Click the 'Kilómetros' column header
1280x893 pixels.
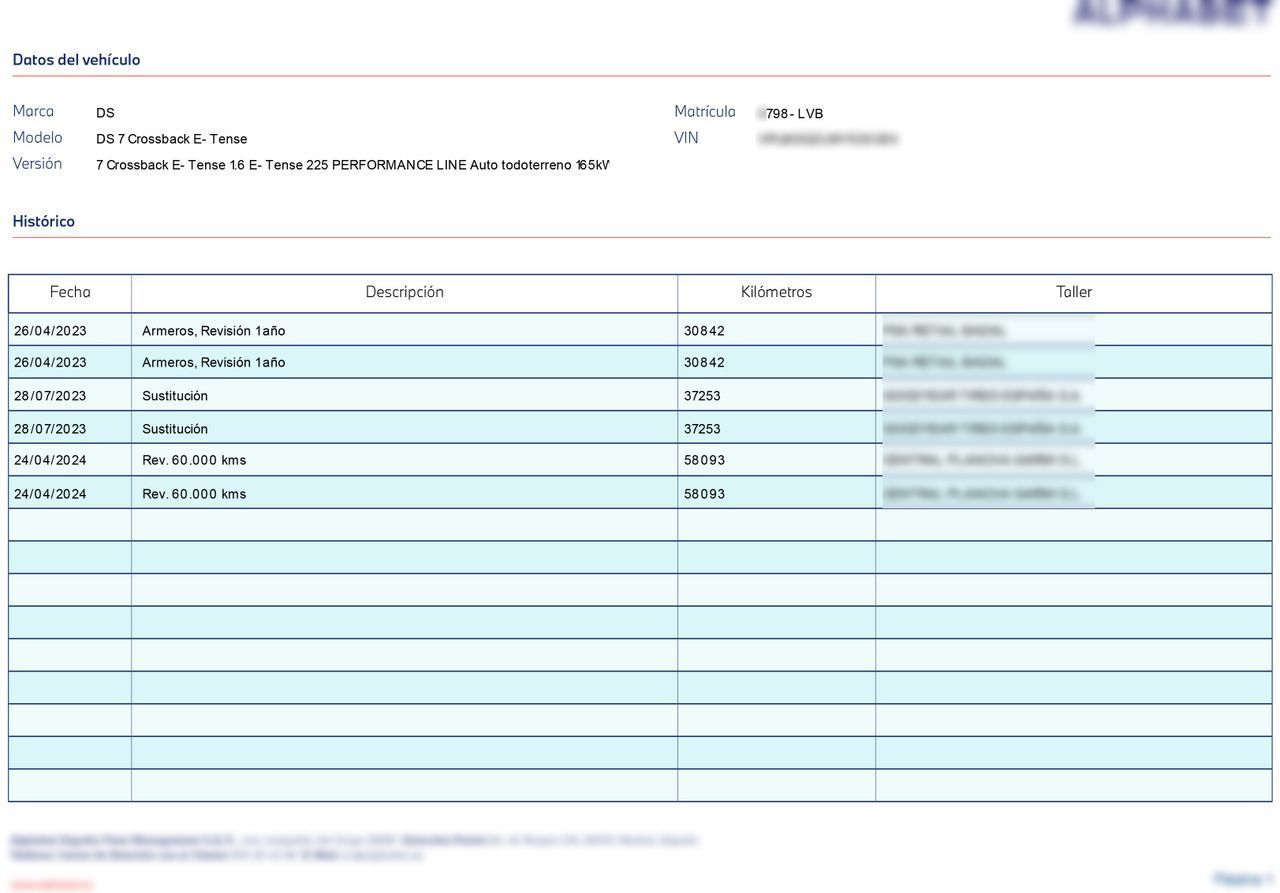pyautogui.click(x=777, y=292)
